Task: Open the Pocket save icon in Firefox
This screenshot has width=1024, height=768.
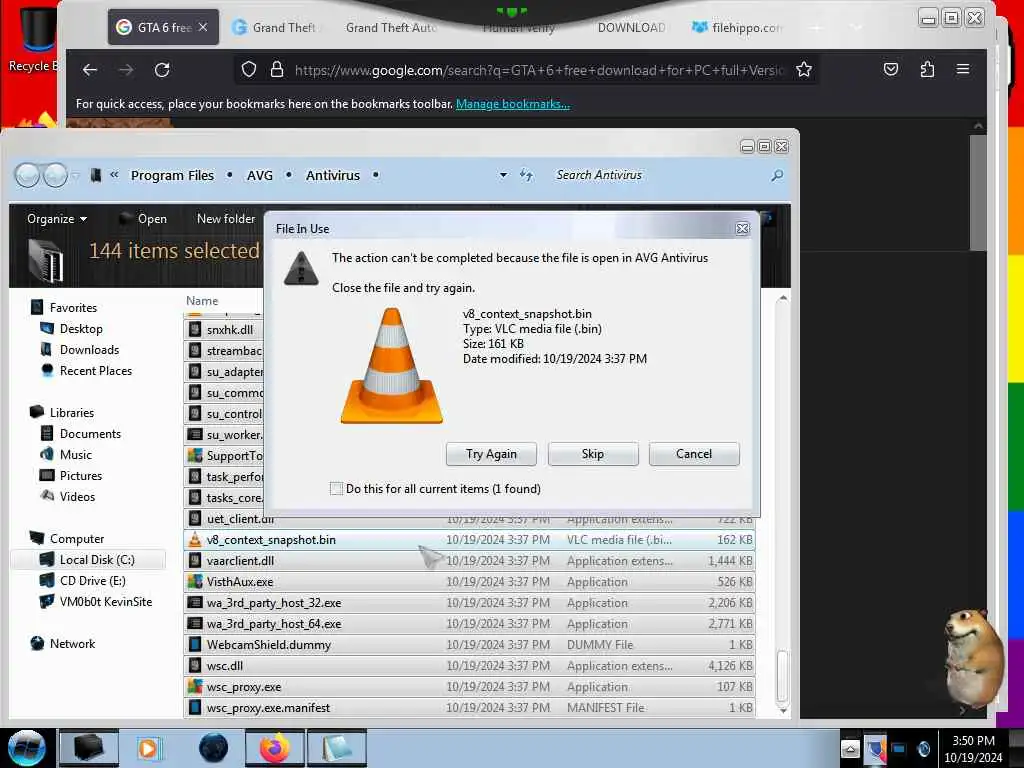Action: pyautogui.click(x=891, y=69)
